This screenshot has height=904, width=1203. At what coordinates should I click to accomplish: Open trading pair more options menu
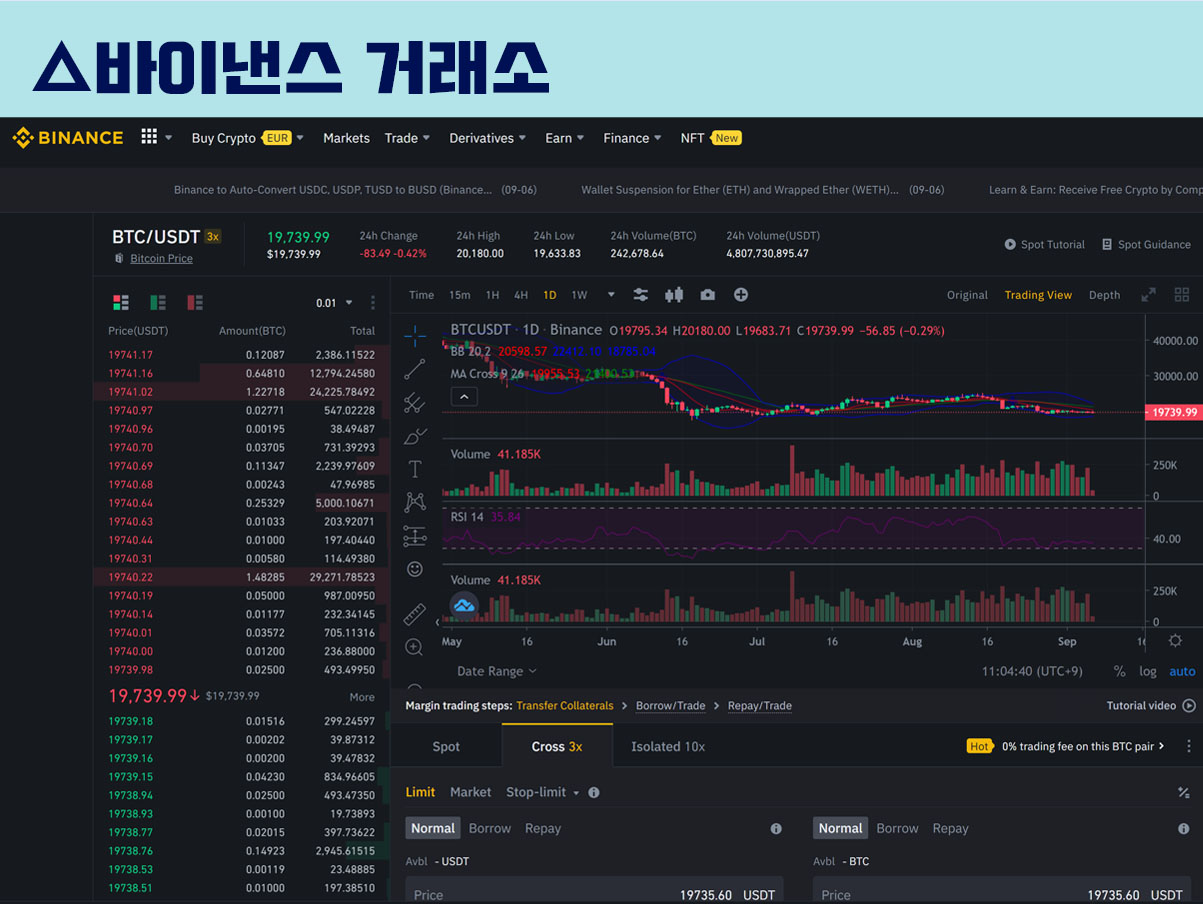point(1189,746)
